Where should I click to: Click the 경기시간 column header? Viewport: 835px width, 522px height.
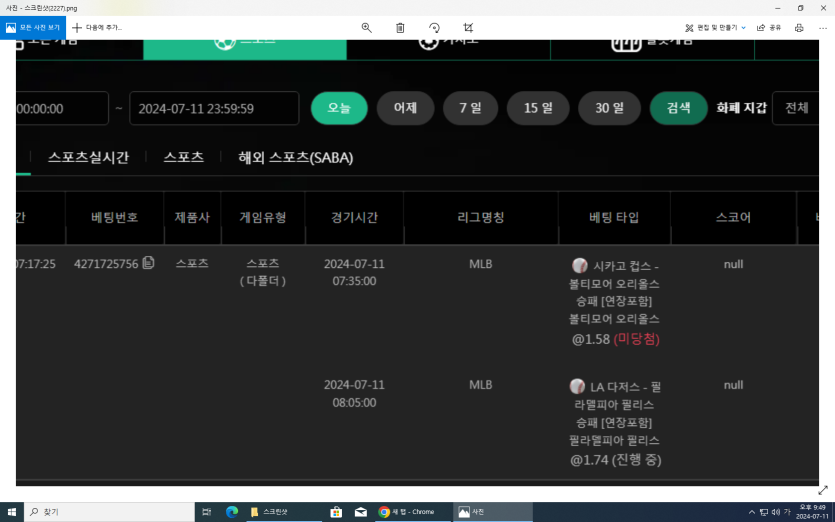point(354,217)
